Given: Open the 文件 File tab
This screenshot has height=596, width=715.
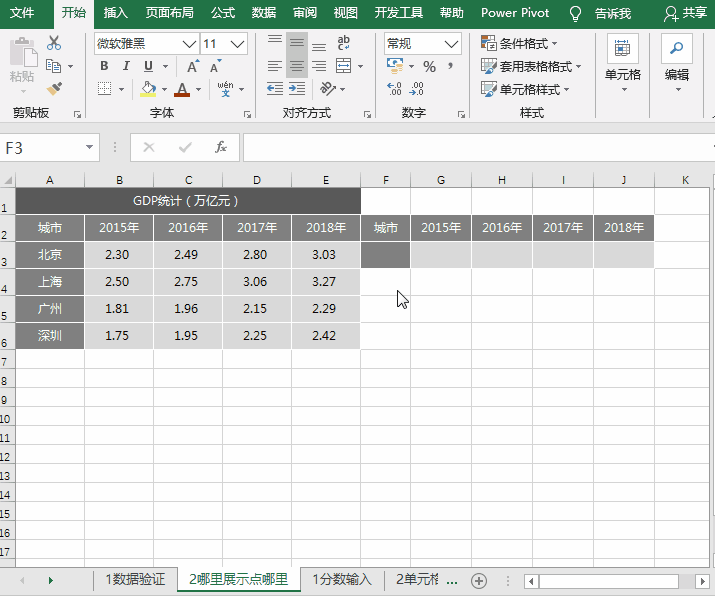Looking at the screenshot, I should pyautogui.click(x=22, y=13).
